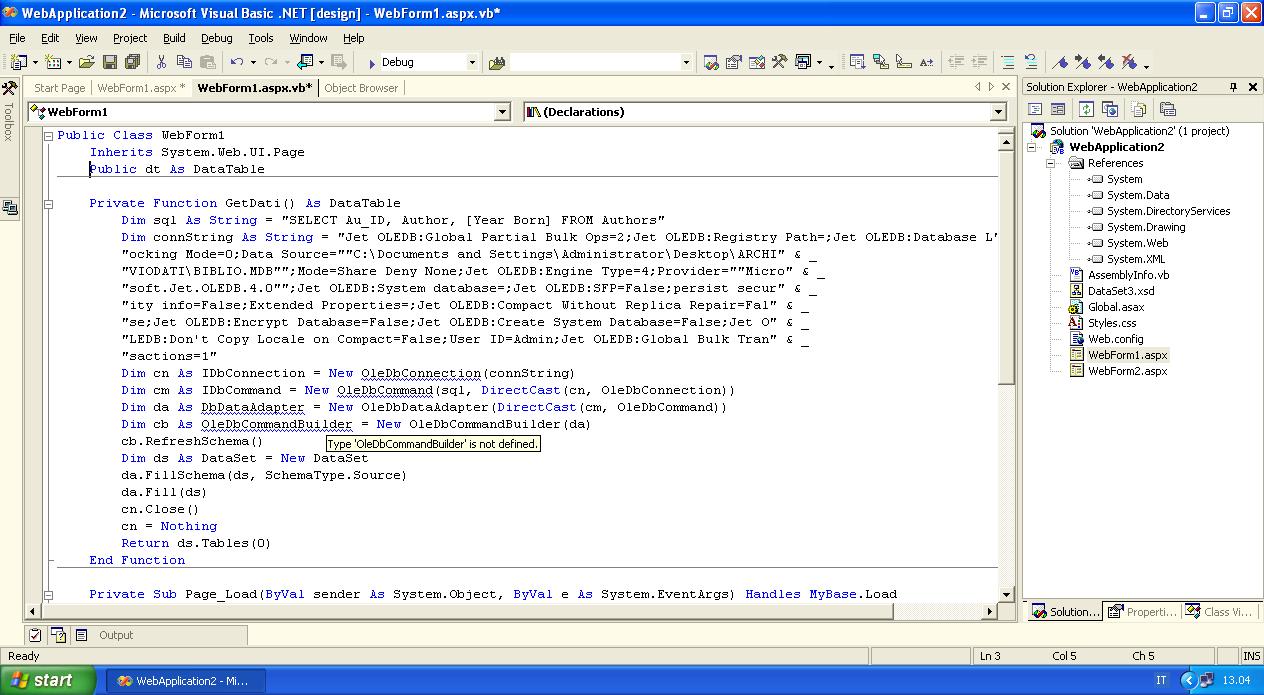Click the Complete Word icon
This screenshot has width=1264, height=695.
coord(926,62)
